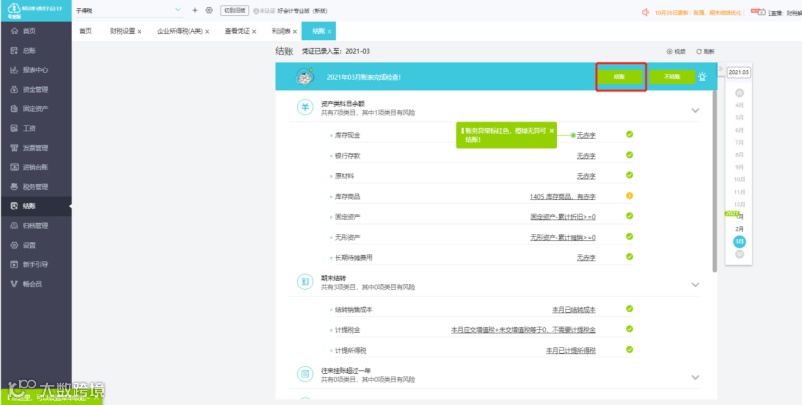Click the green 结账 button
The width and height of the screenshot is (802, 405).
point(620,77)
